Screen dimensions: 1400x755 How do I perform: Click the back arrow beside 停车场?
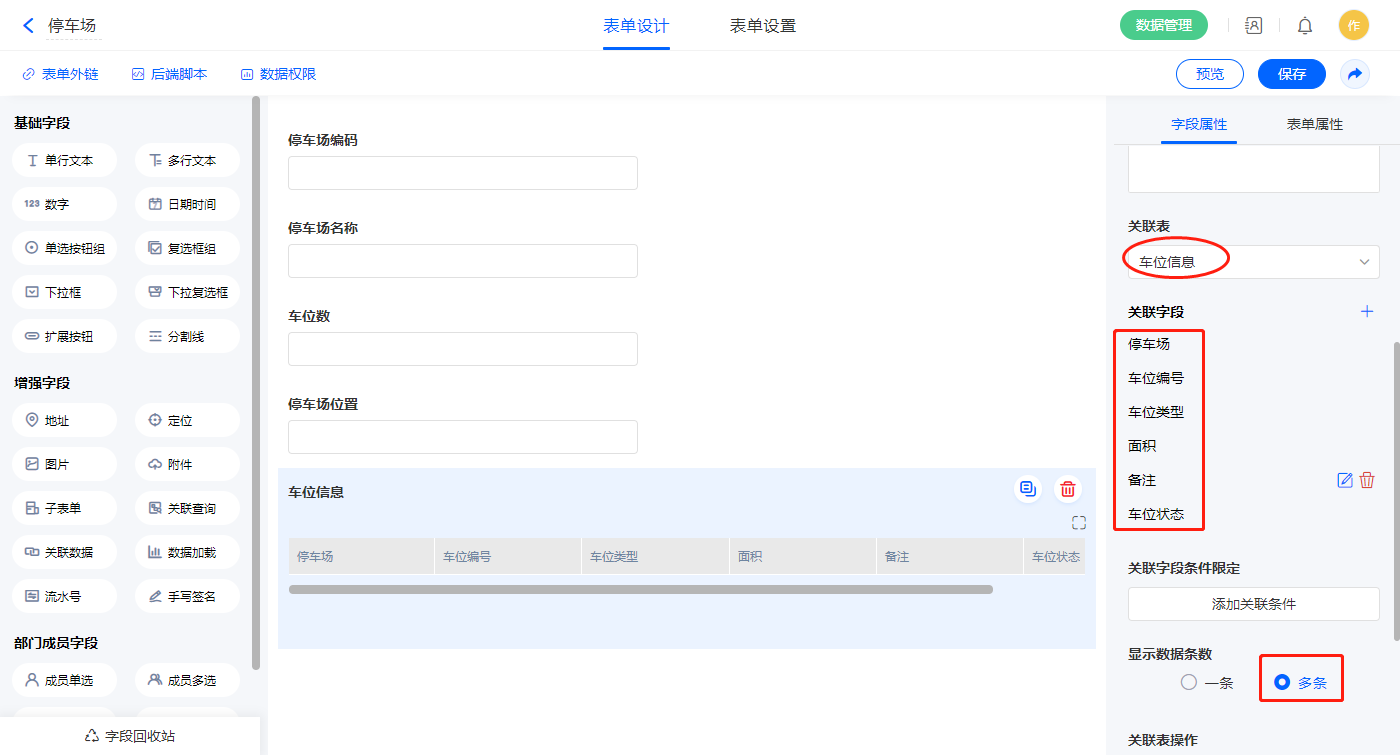pyautogui.click(x=28, y=26)
